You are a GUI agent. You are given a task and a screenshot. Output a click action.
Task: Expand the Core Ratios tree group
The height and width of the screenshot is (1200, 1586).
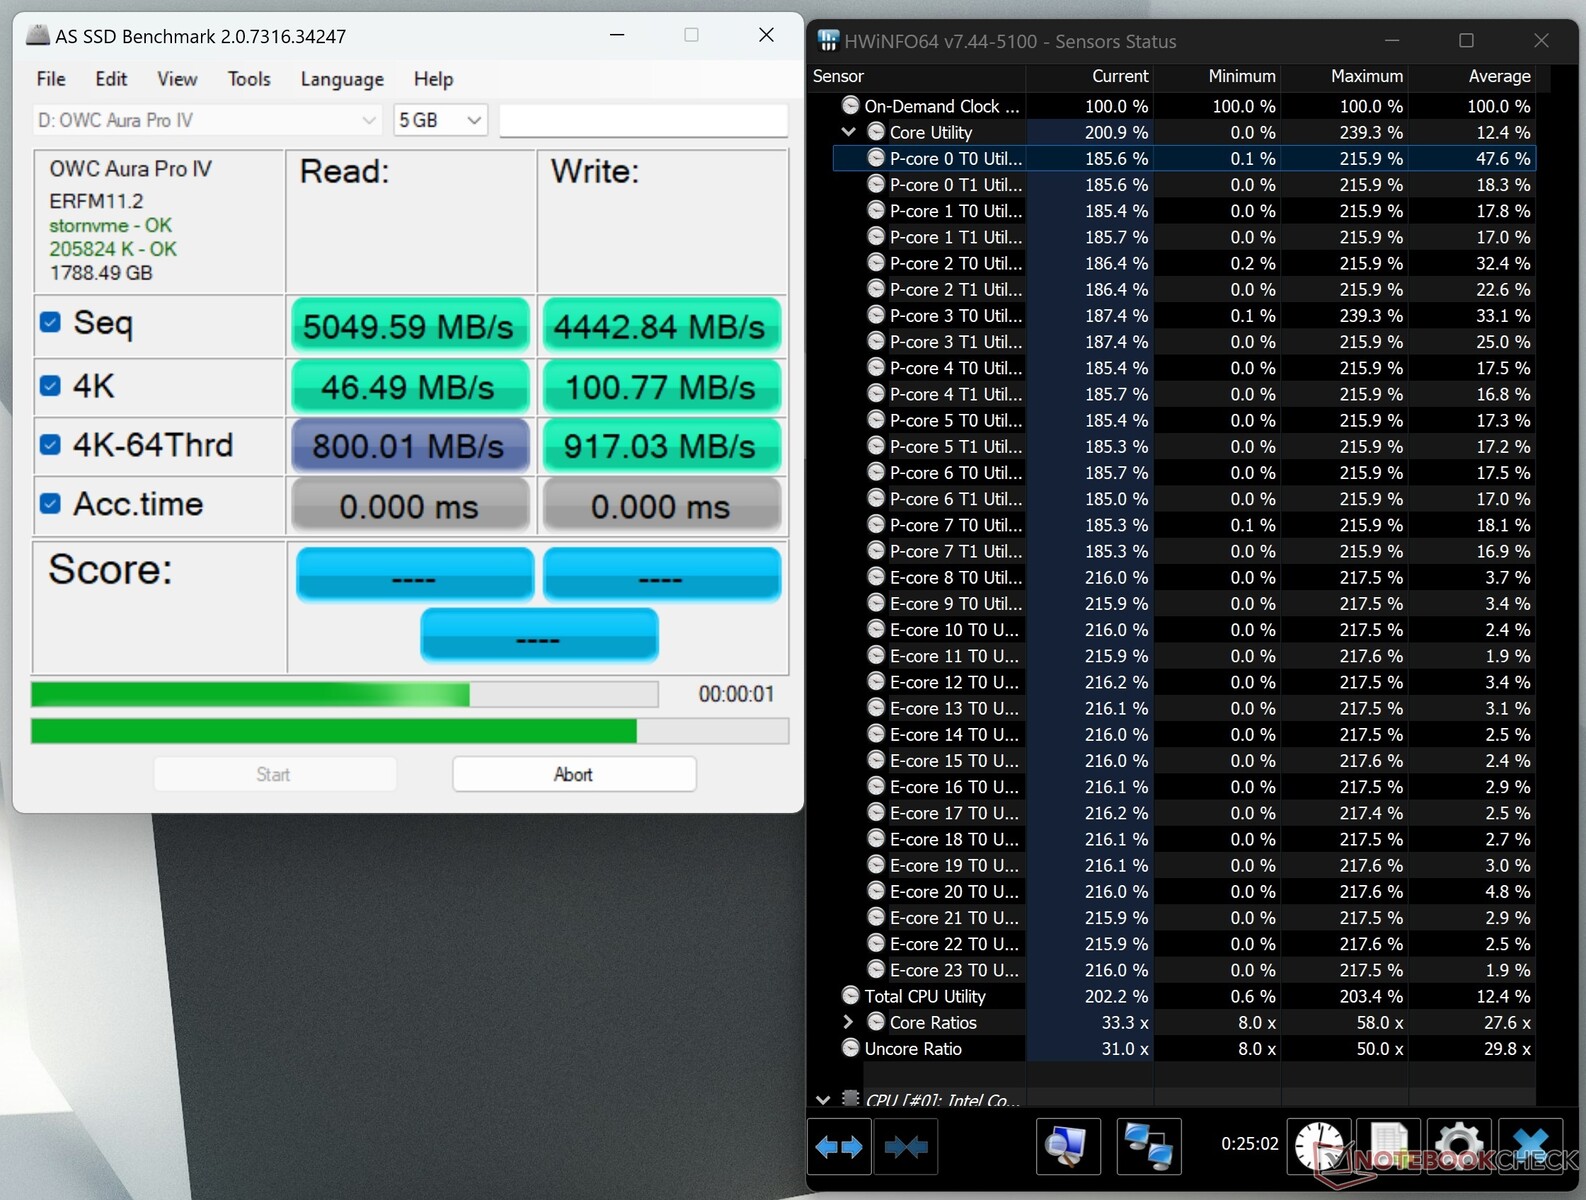848,1022
